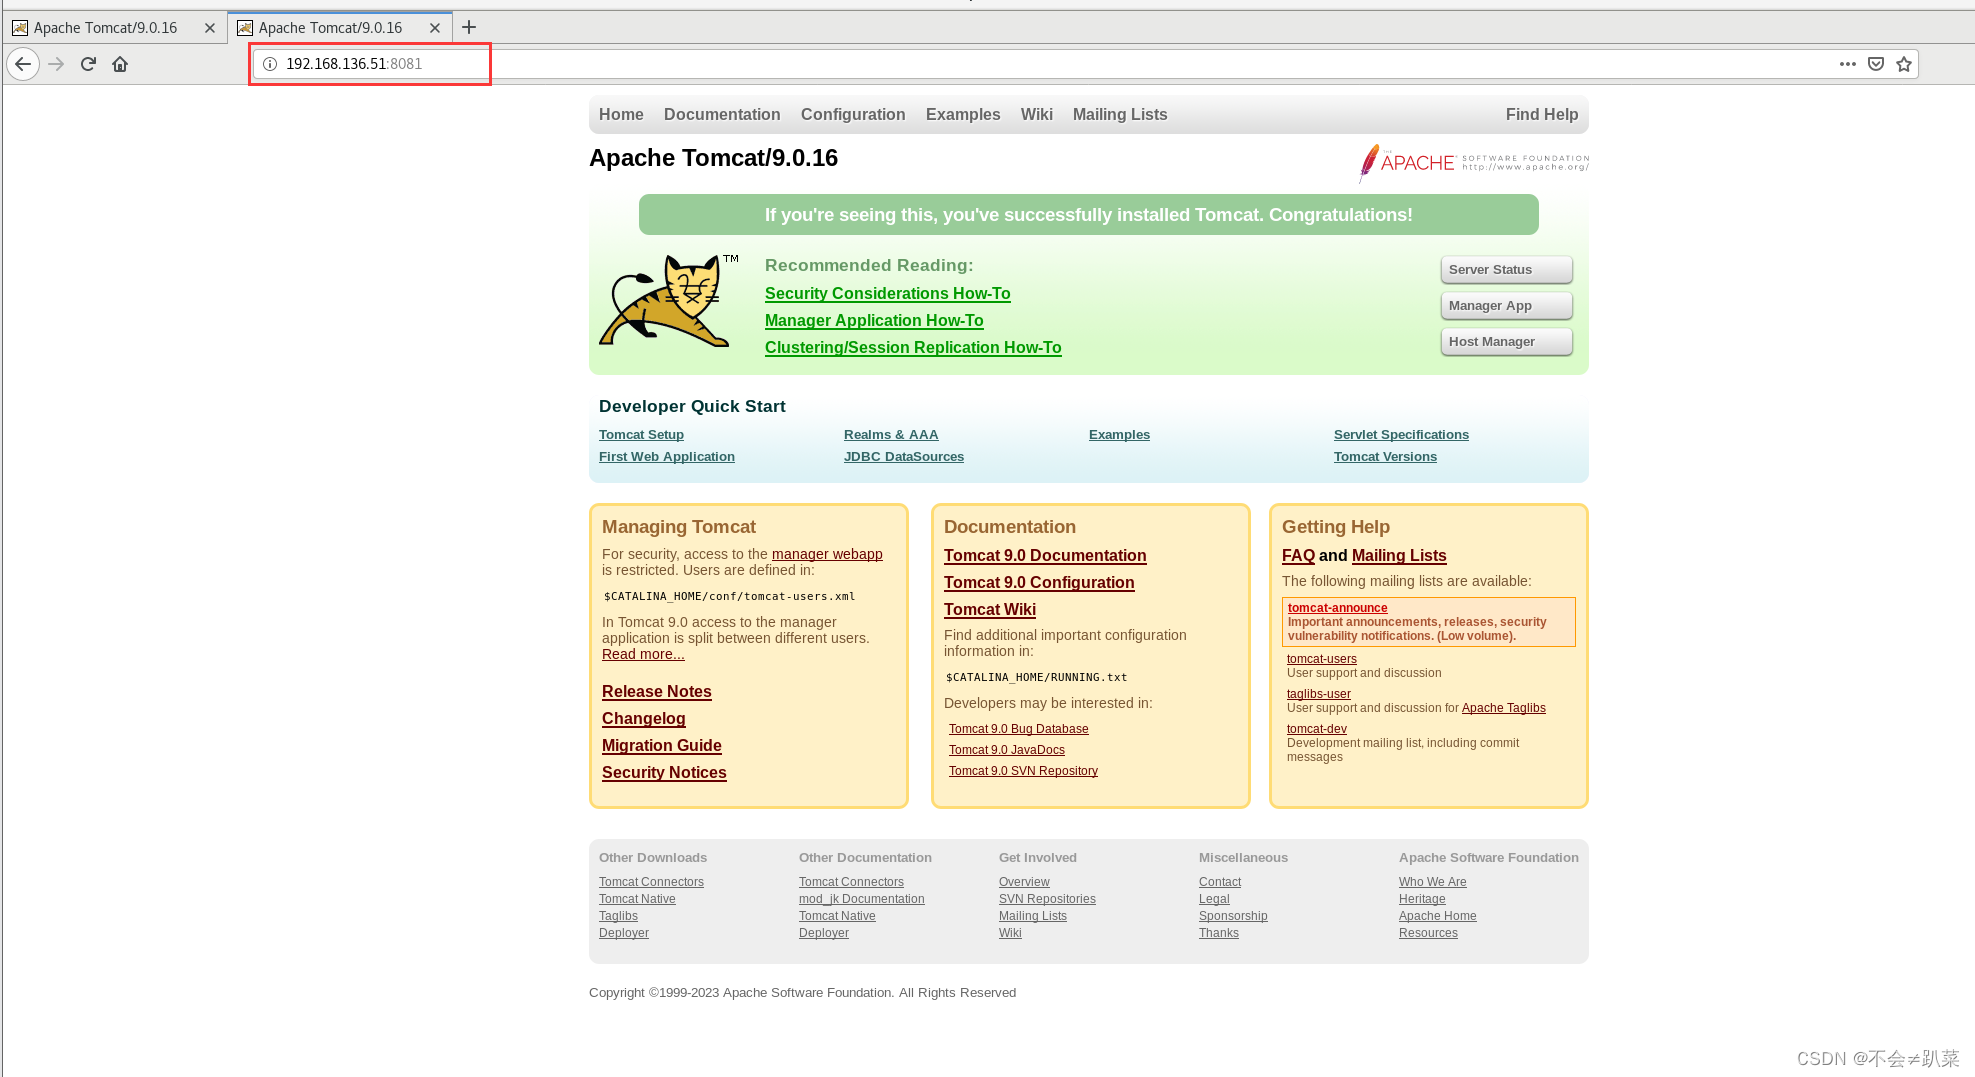Viewport: 1975px width, 1077px height.
Task: Click the Manager App button
Action: (1506, 306)
